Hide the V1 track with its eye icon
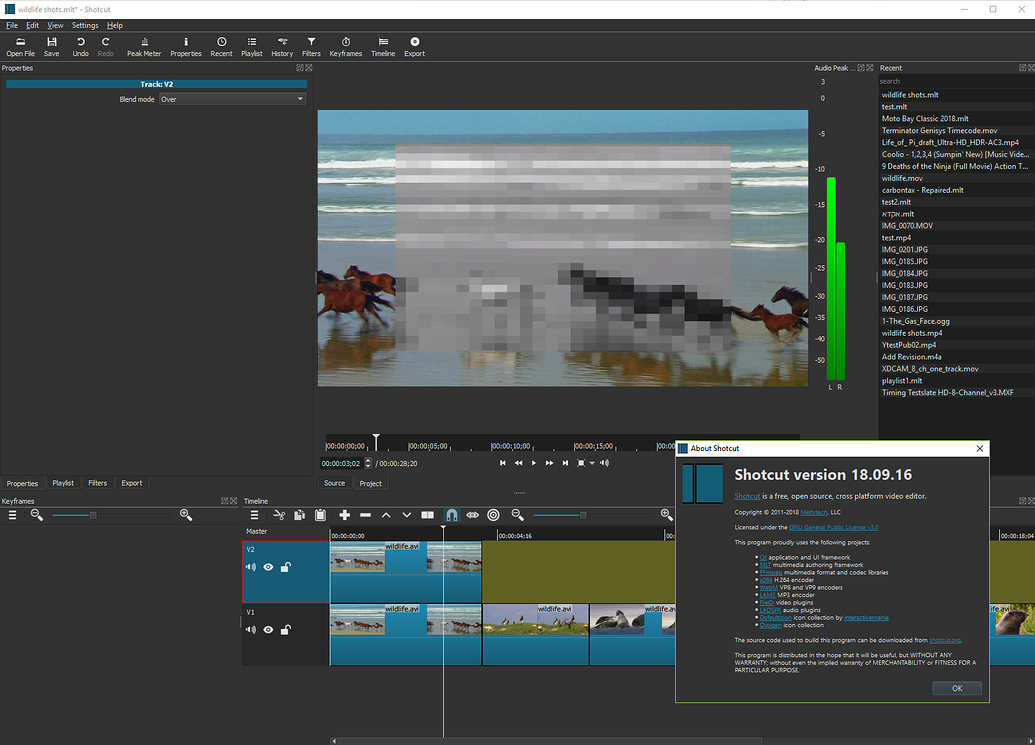Viewport: 1035px width, 745px height. 268,630
